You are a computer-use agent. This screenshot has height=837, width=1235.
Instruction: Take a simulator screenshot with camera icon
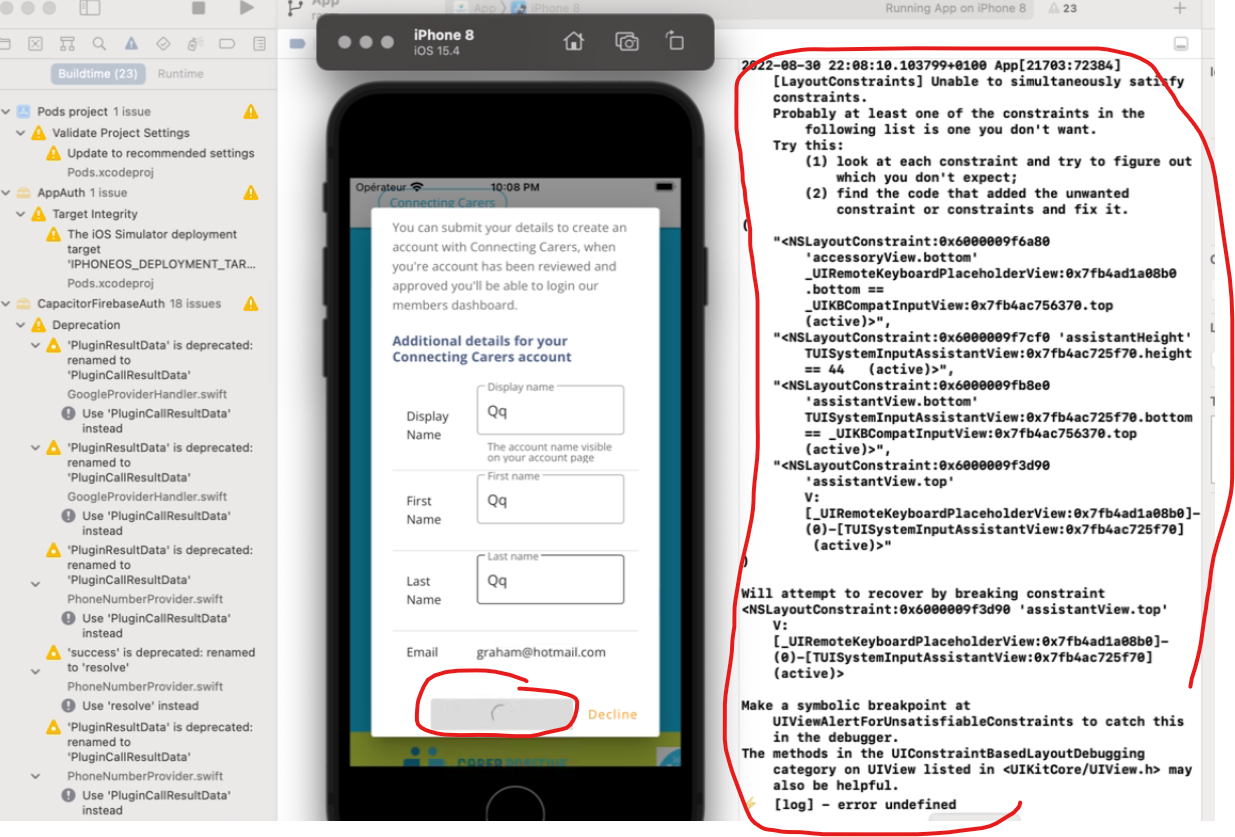627,41
